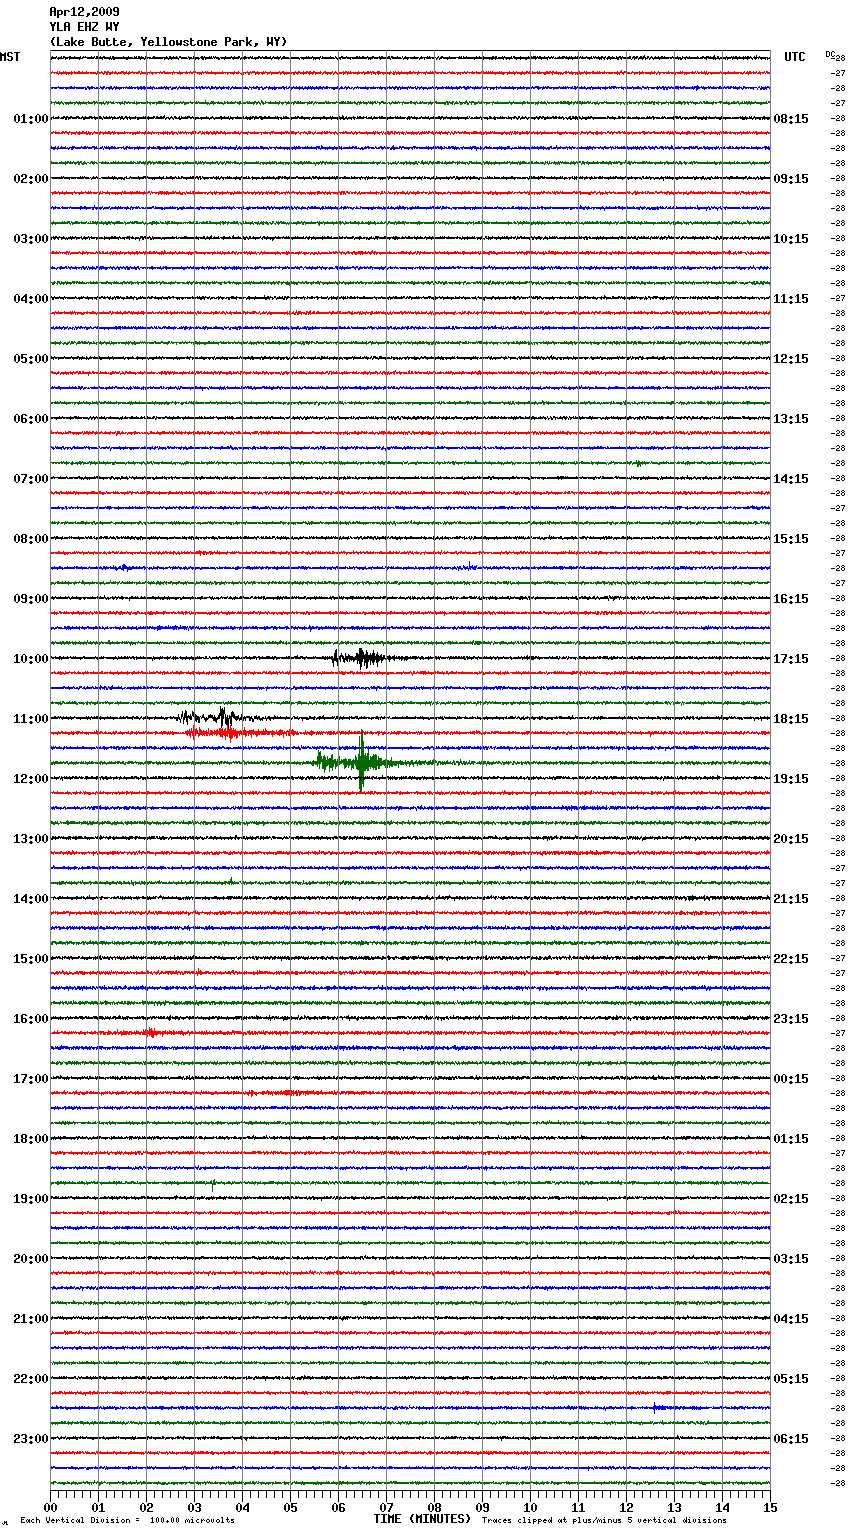850x1534 pixels.
Task: Choose the 16:15 UTC time label
Action: [x=791, y=599]
